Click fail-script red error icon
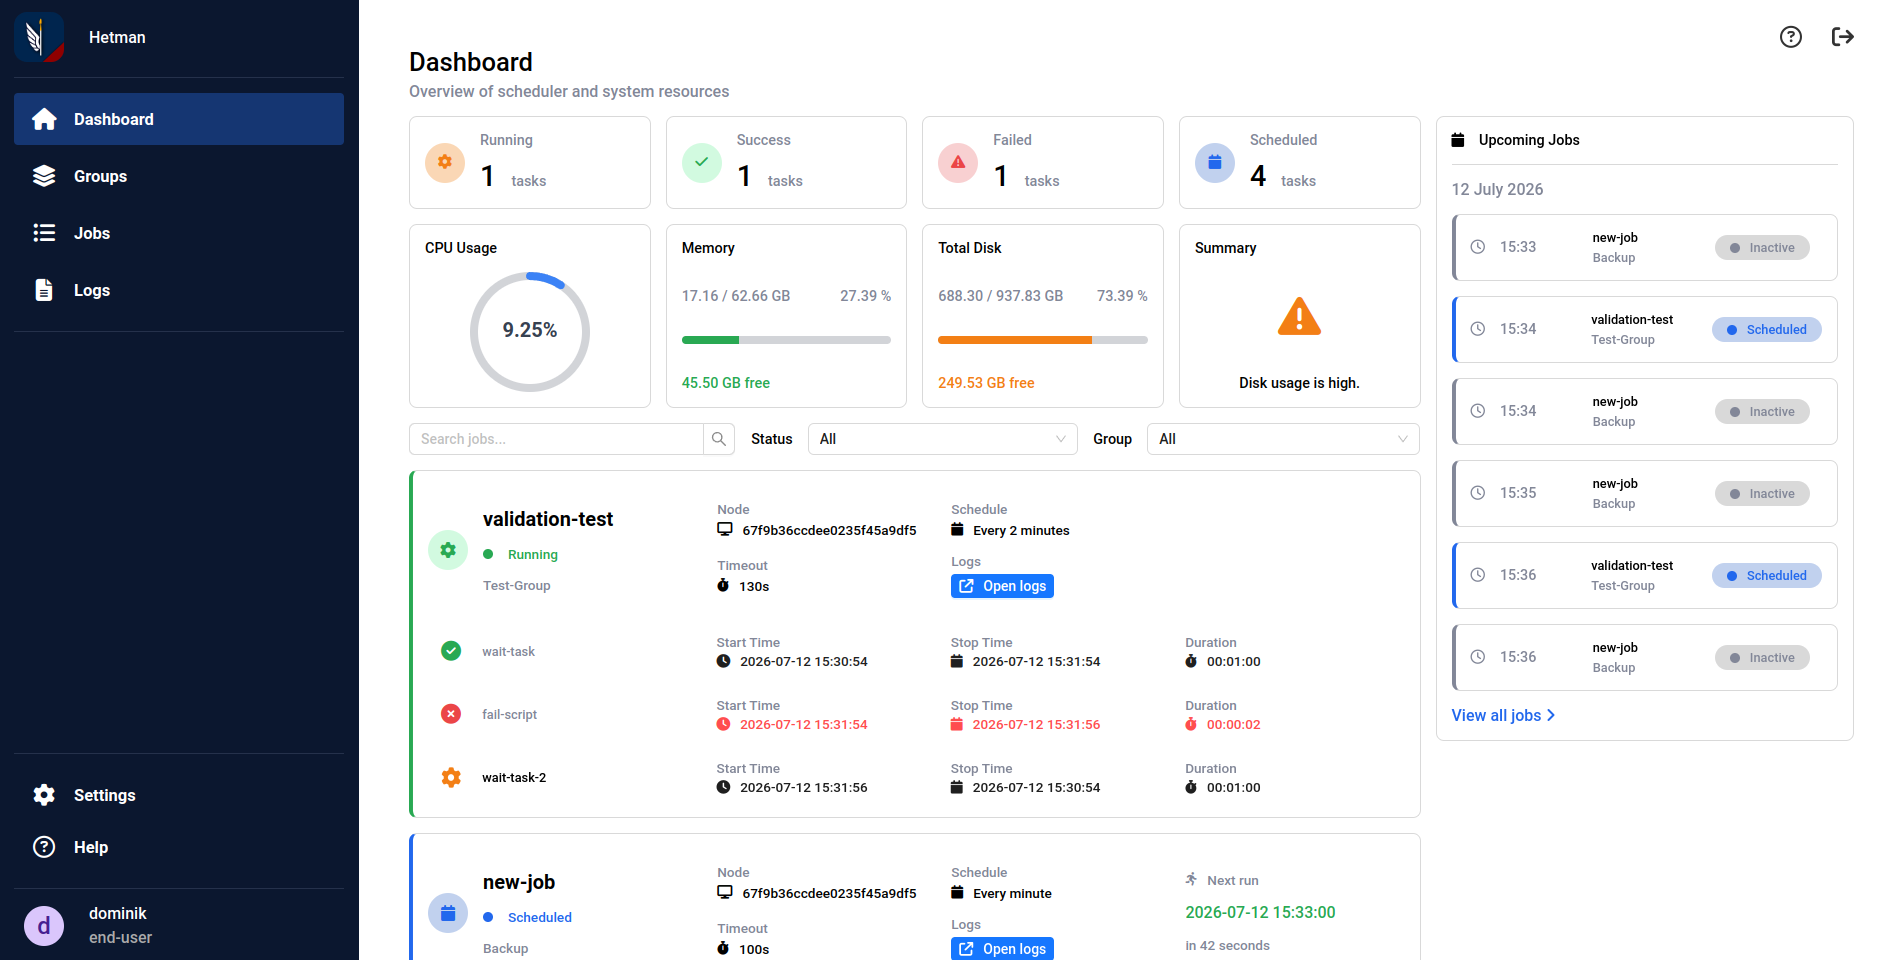 [x=451, y=714]
